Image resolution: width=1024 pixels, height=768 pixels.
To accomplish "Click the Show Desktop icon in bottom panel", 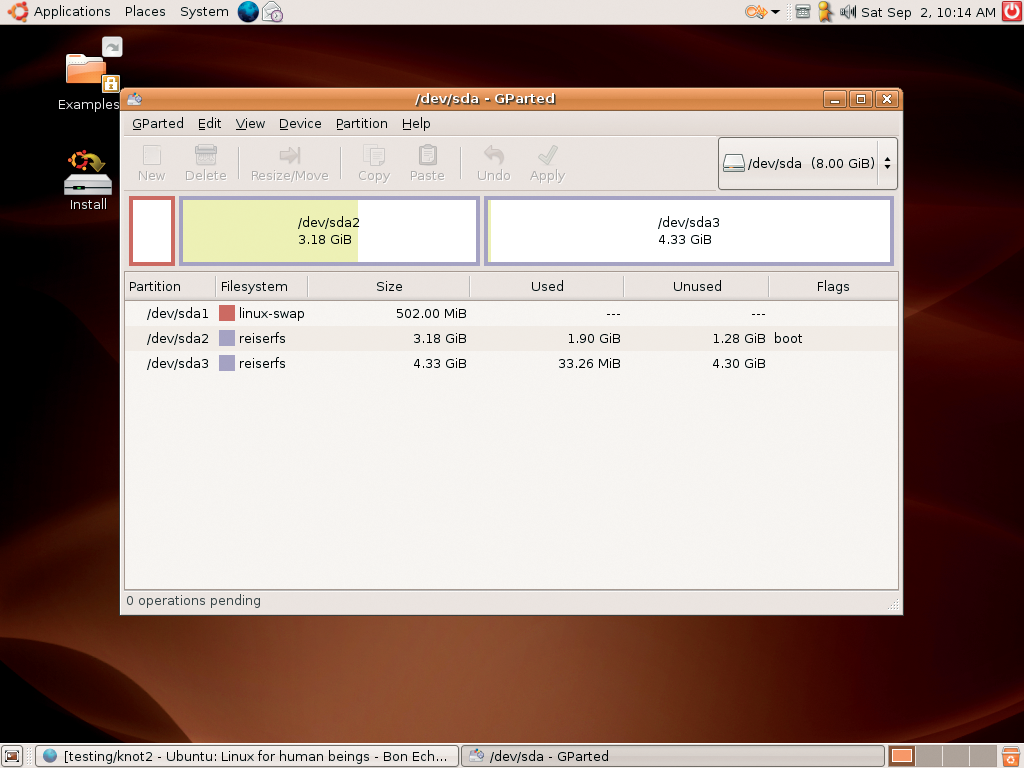I will tap(12, 756).
